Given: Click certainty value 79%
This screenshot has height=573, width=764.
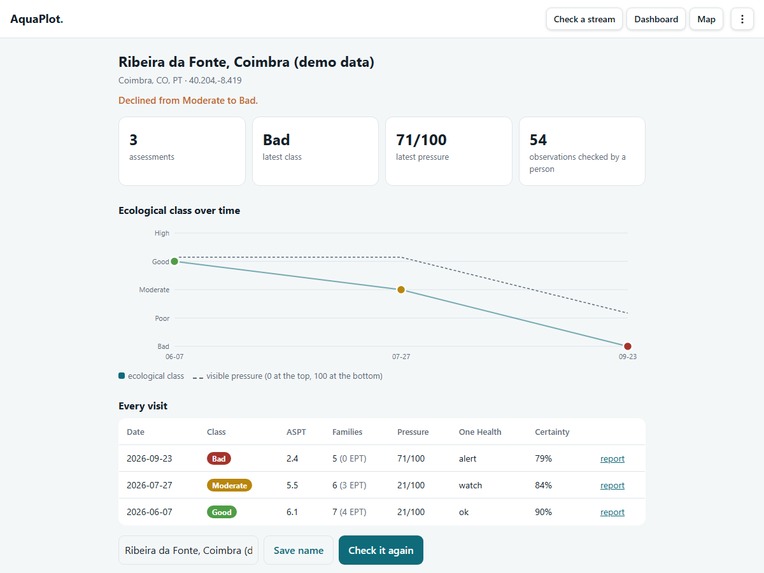Looking at the screenshot, I should point(543,458).
